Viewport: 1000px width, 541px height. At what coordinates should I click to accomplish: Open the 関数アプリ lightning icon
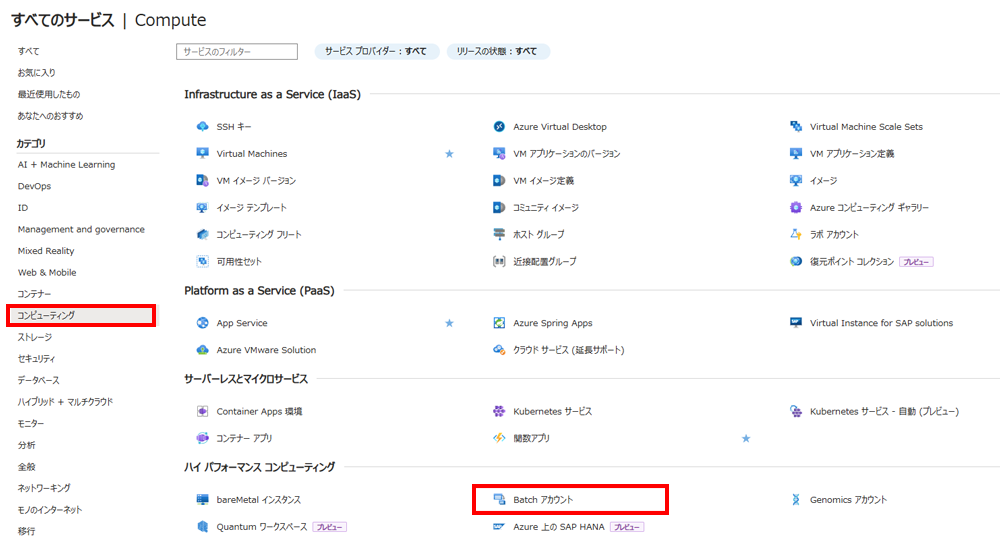tap(499, 438)
